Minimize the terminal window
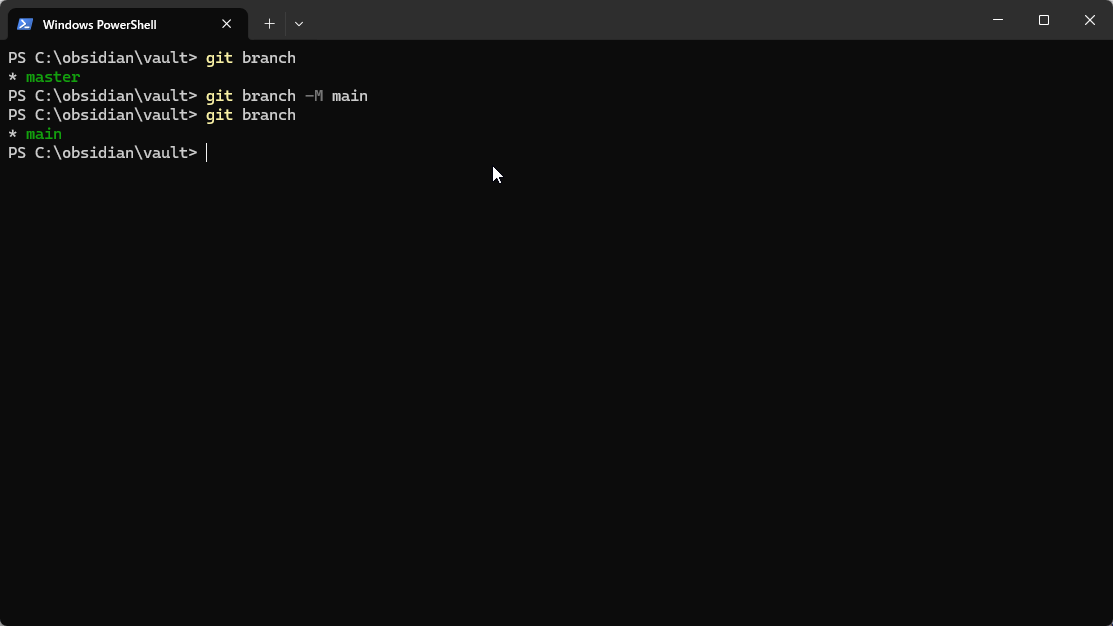 tap(997, 20)
